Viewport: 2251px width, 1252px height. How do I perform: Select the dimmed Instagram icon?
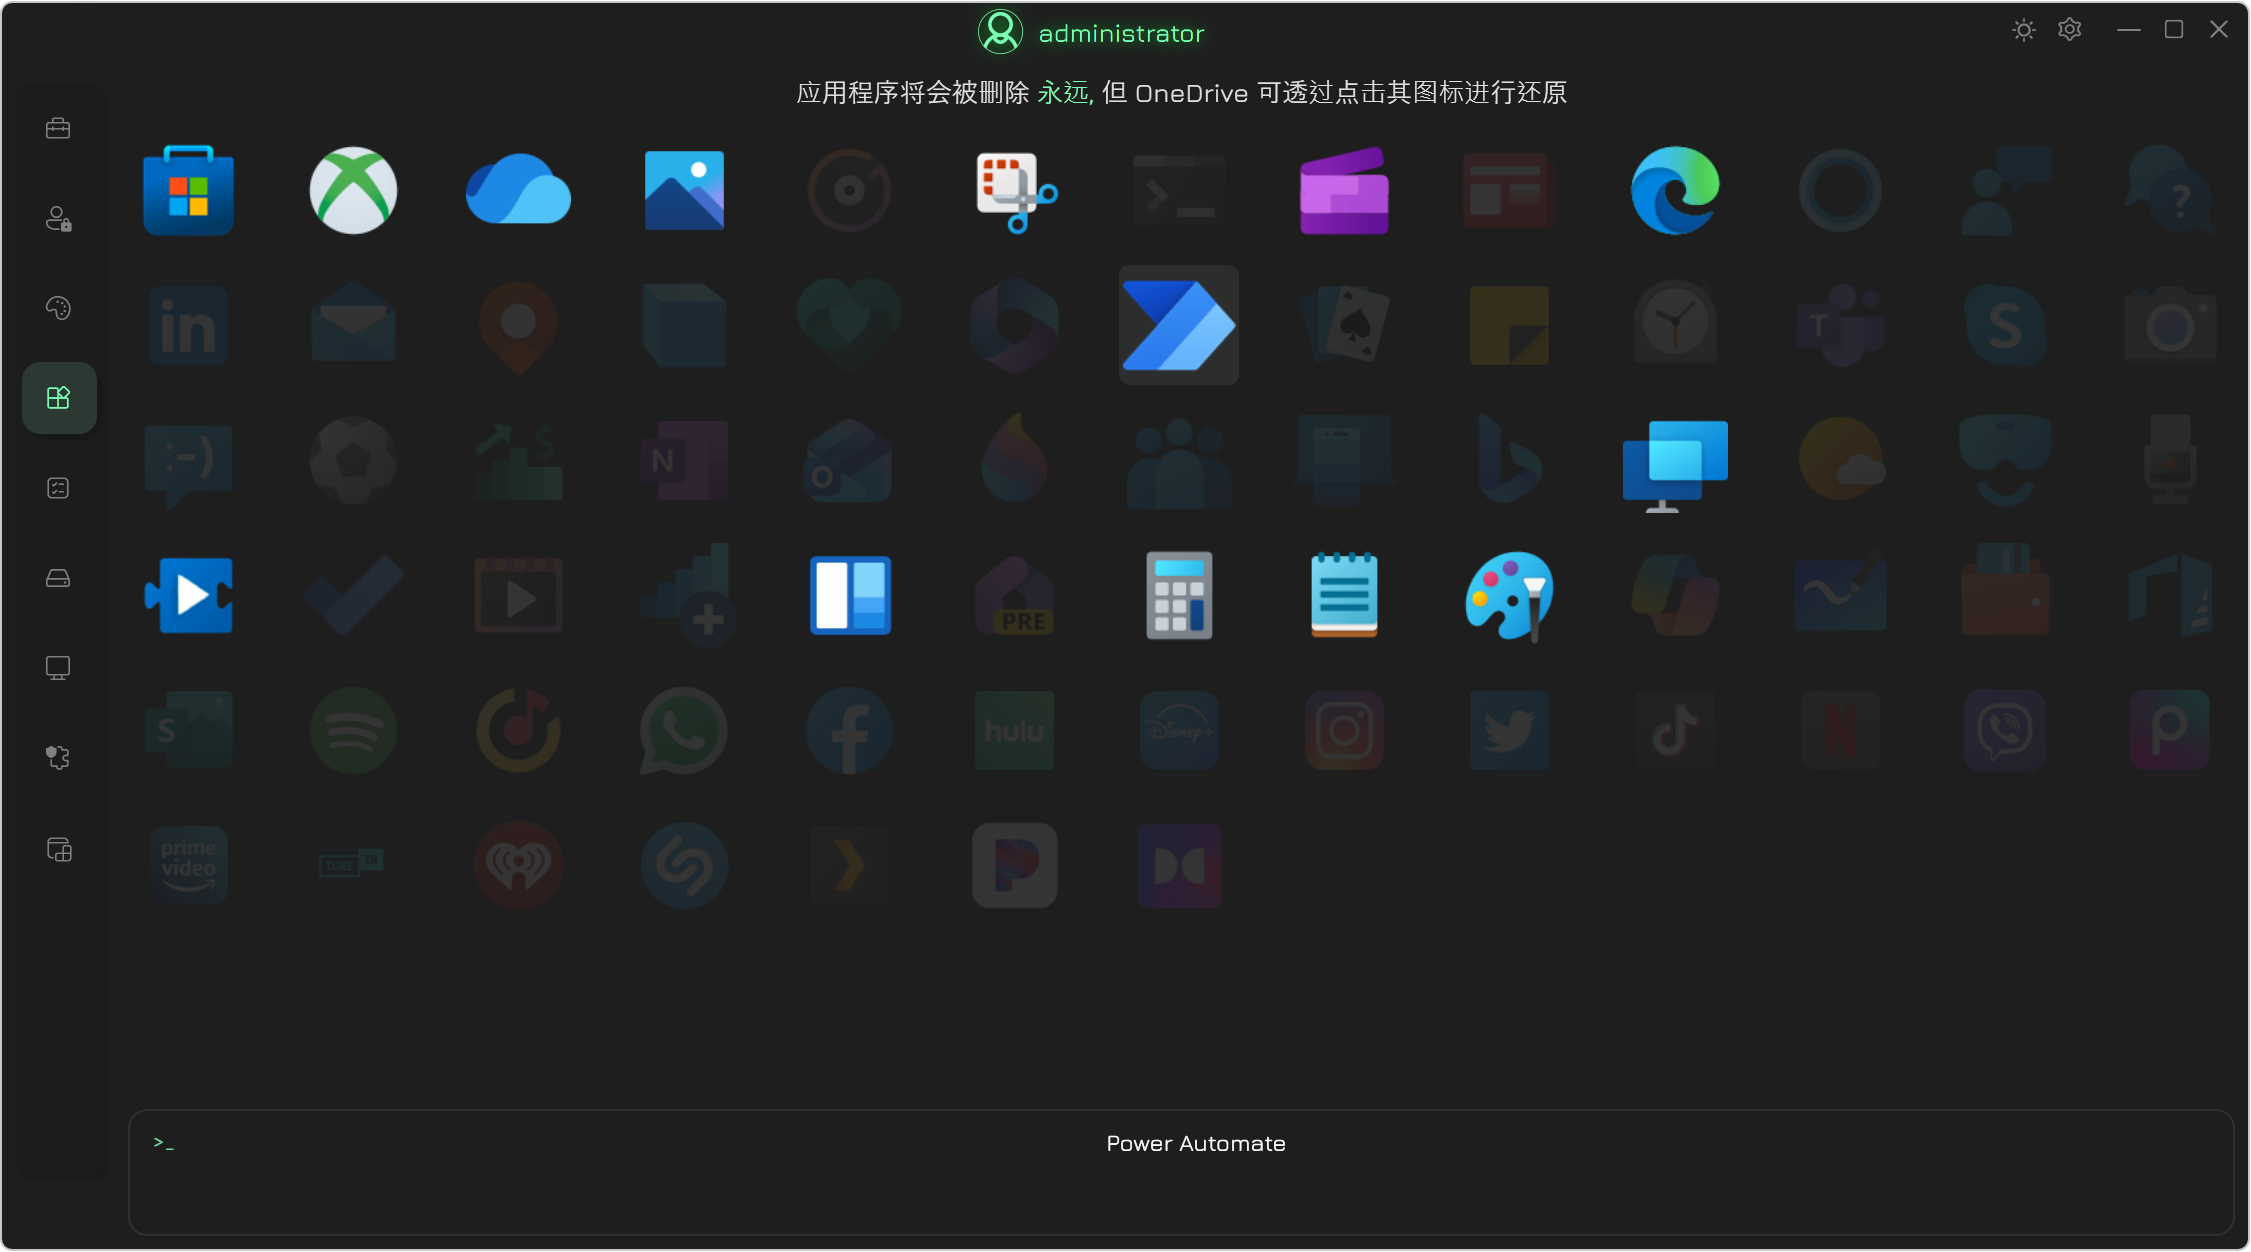[1344, 730]
